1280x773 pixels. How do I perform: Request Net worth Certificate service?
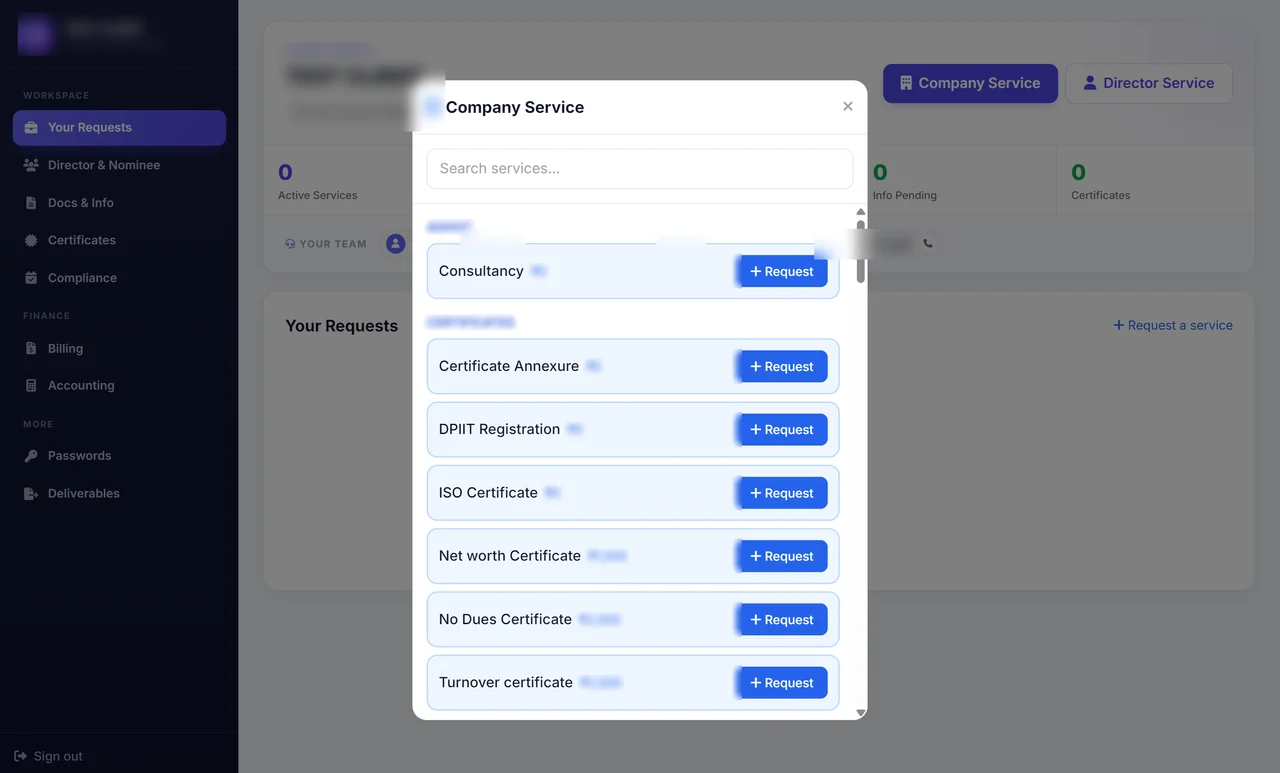click(782, 556)
